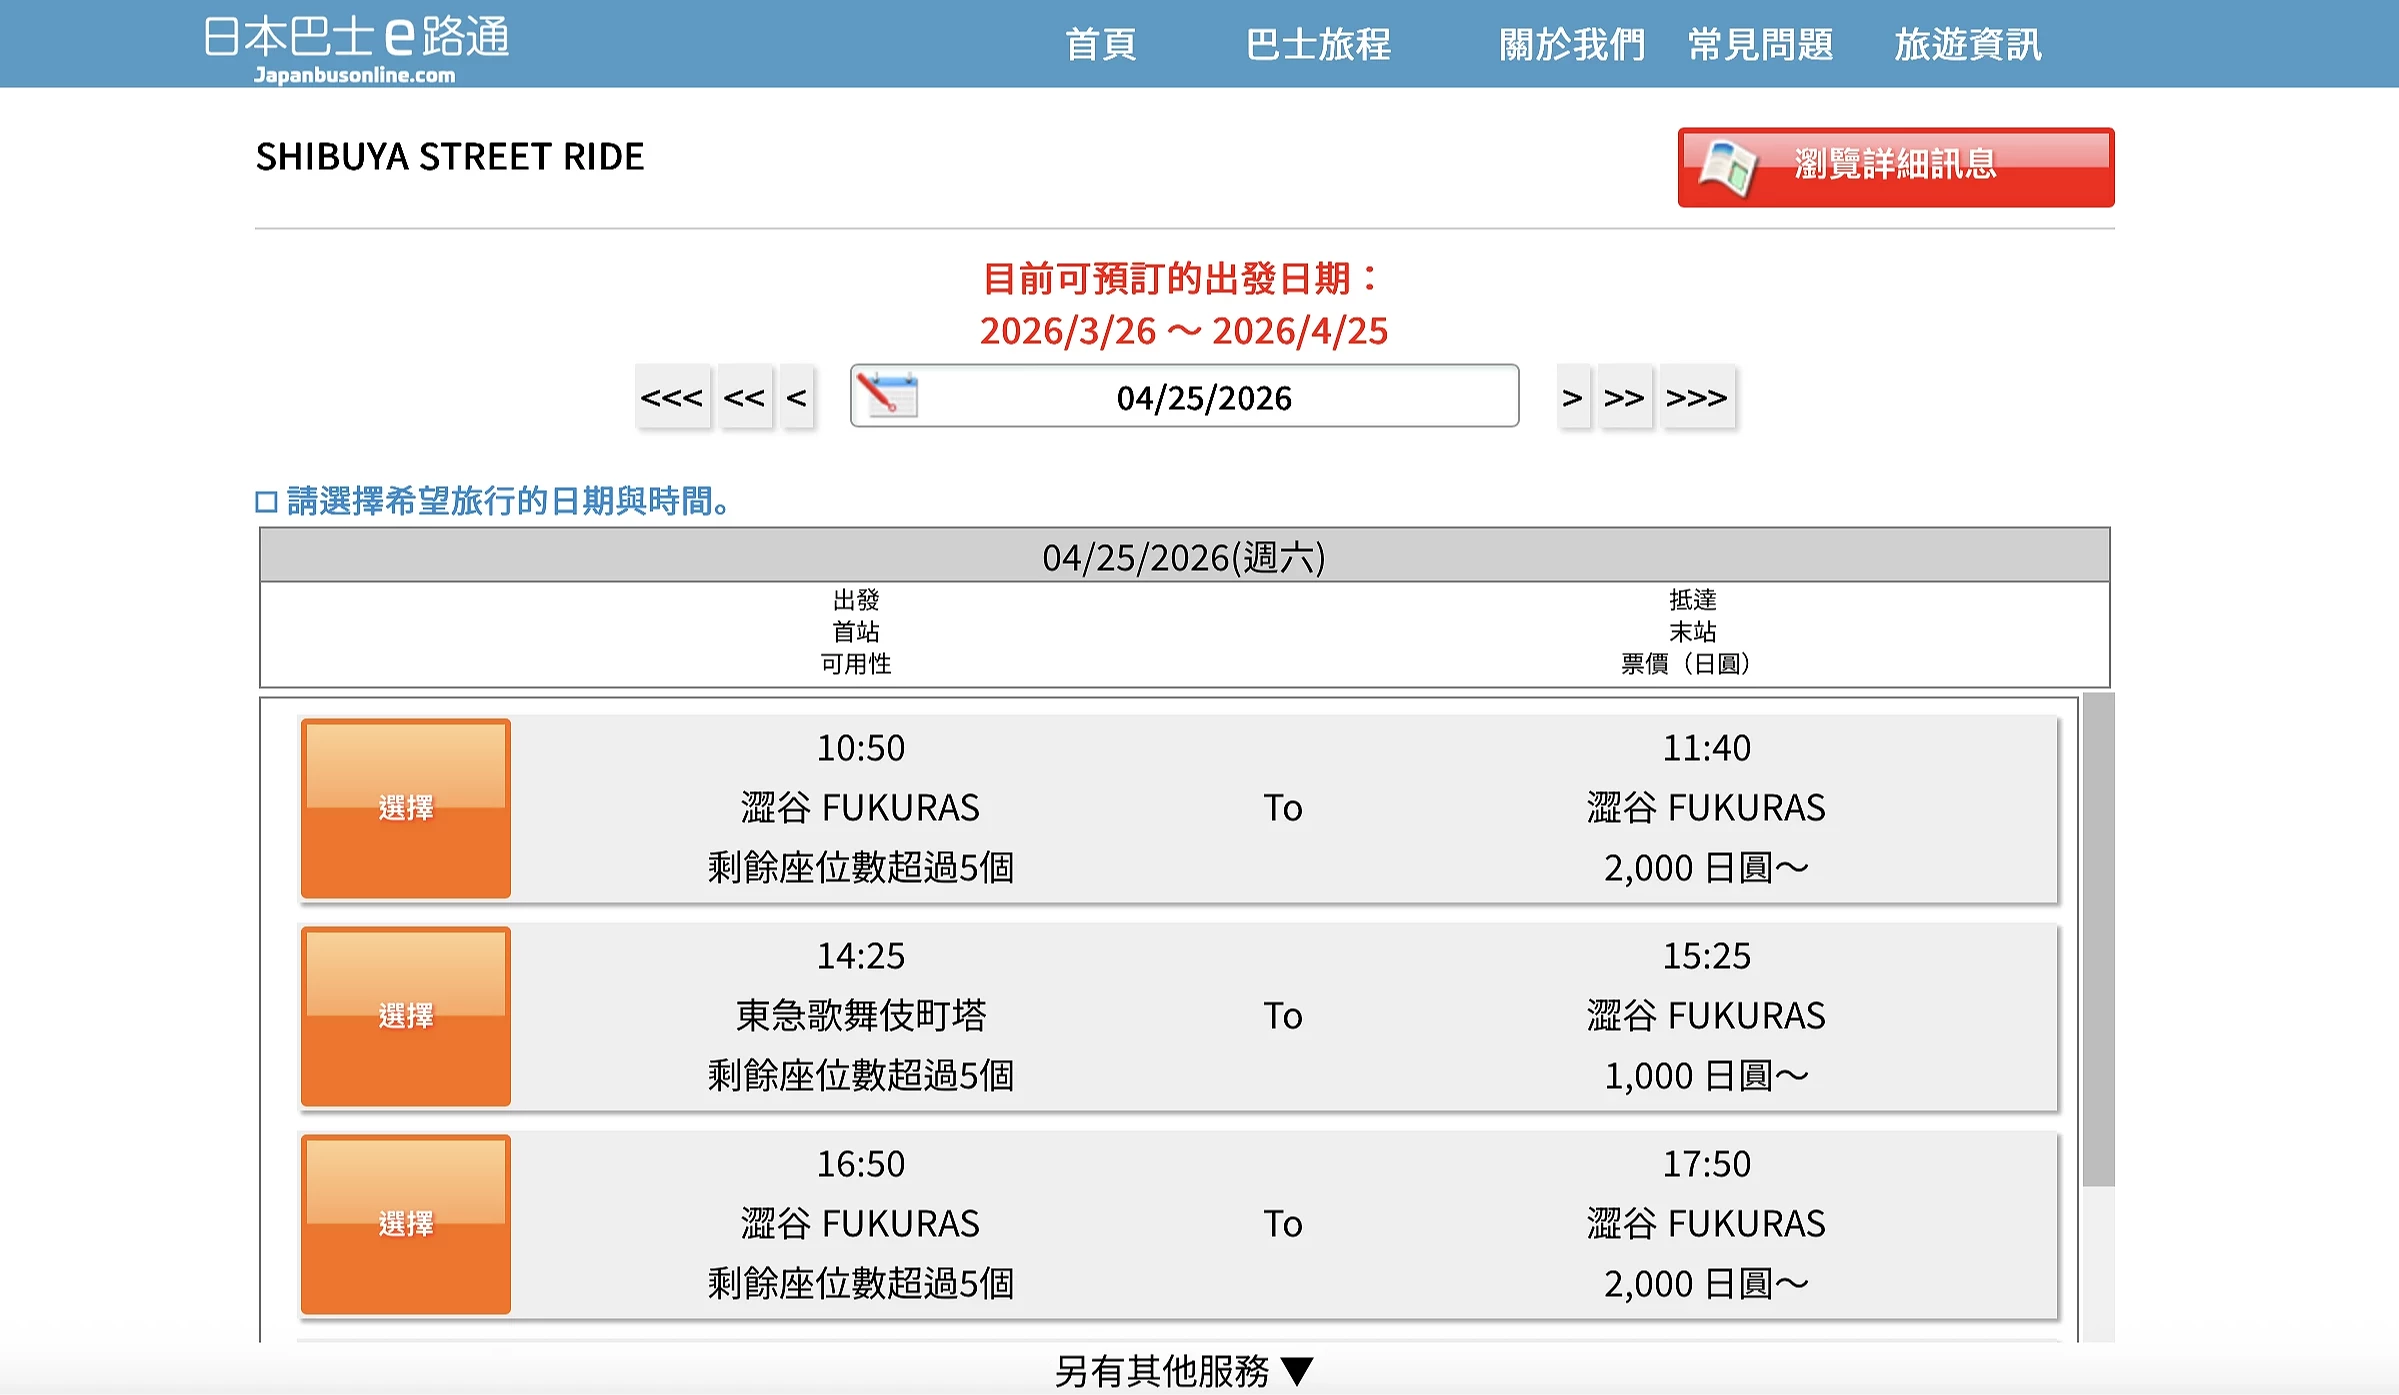Click the 15:25 arrival time text
2399x1395 pixels.
click(1706, 956)
